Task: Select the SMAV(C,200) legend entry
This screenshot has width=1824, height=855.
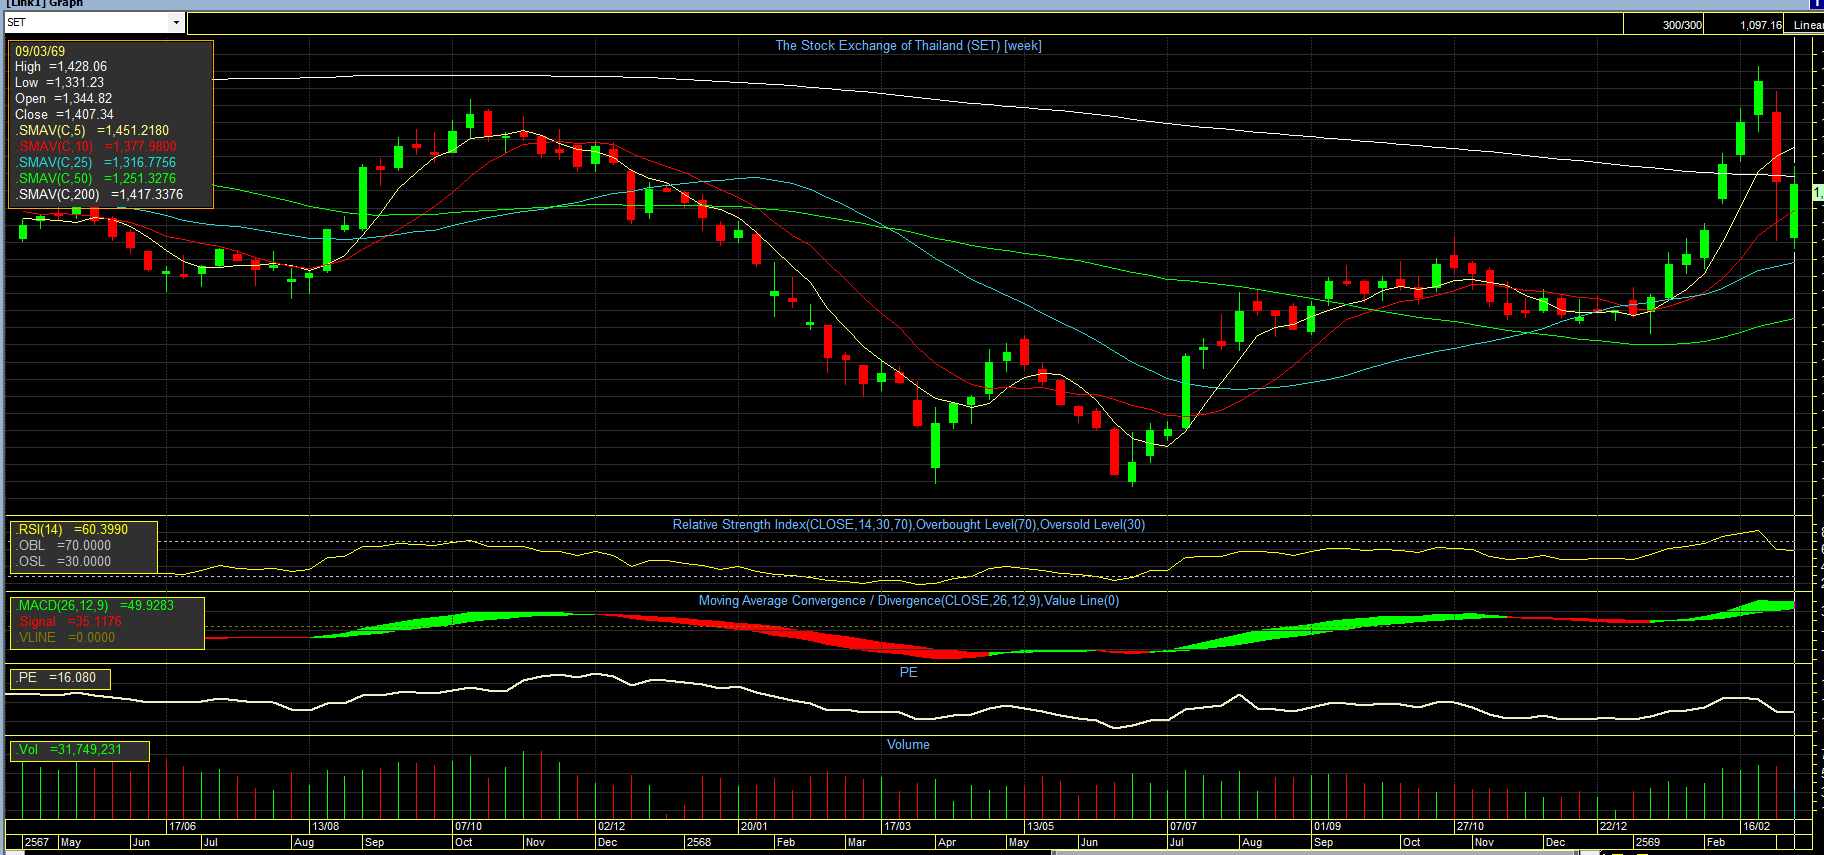Action: click(99, 195)
